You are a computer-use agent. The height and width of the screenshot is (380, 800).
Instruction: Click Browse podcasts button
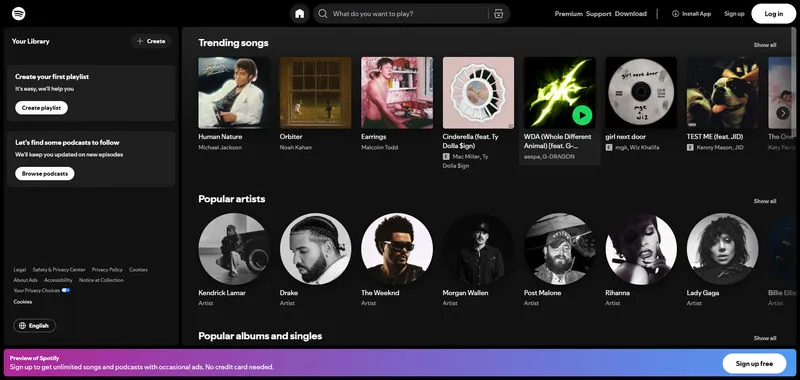44,173
